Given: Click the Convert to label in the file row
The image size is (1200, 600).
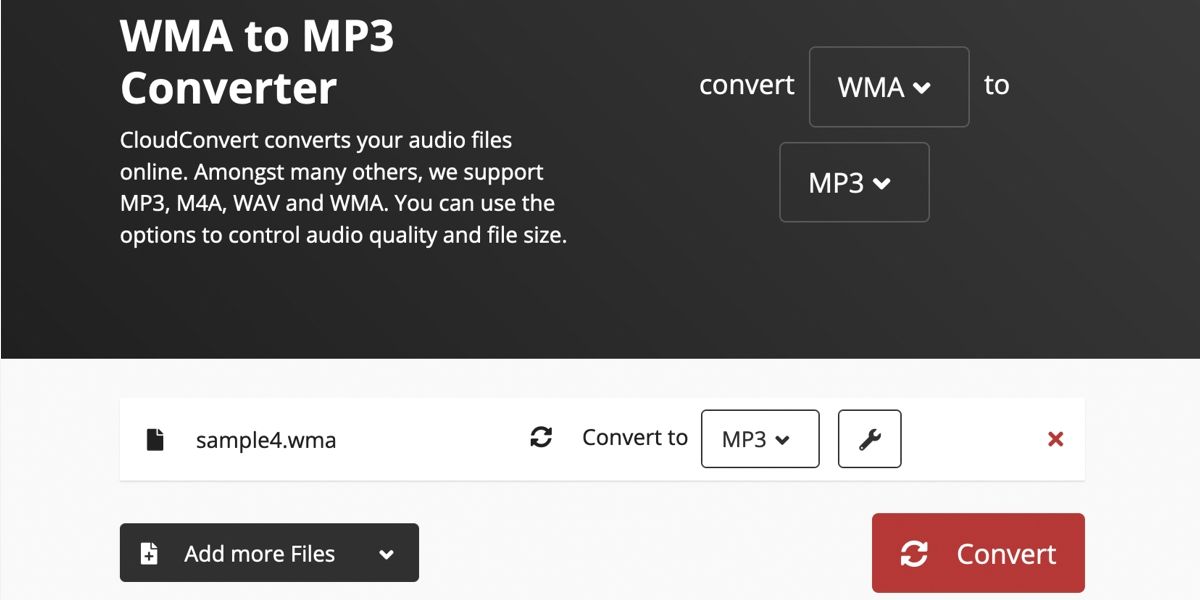Looking at the screenshot, I should click(x=635, y=437).
